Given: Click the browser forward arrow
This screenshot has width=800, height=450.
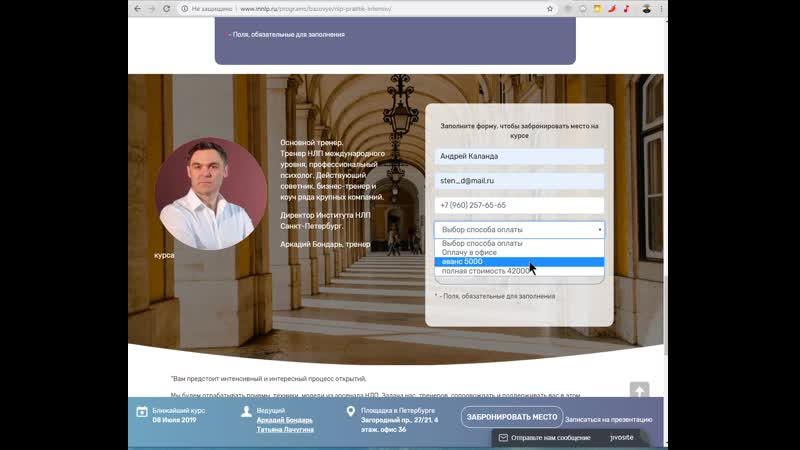Looking at the screenshot, I should (152, 9).
